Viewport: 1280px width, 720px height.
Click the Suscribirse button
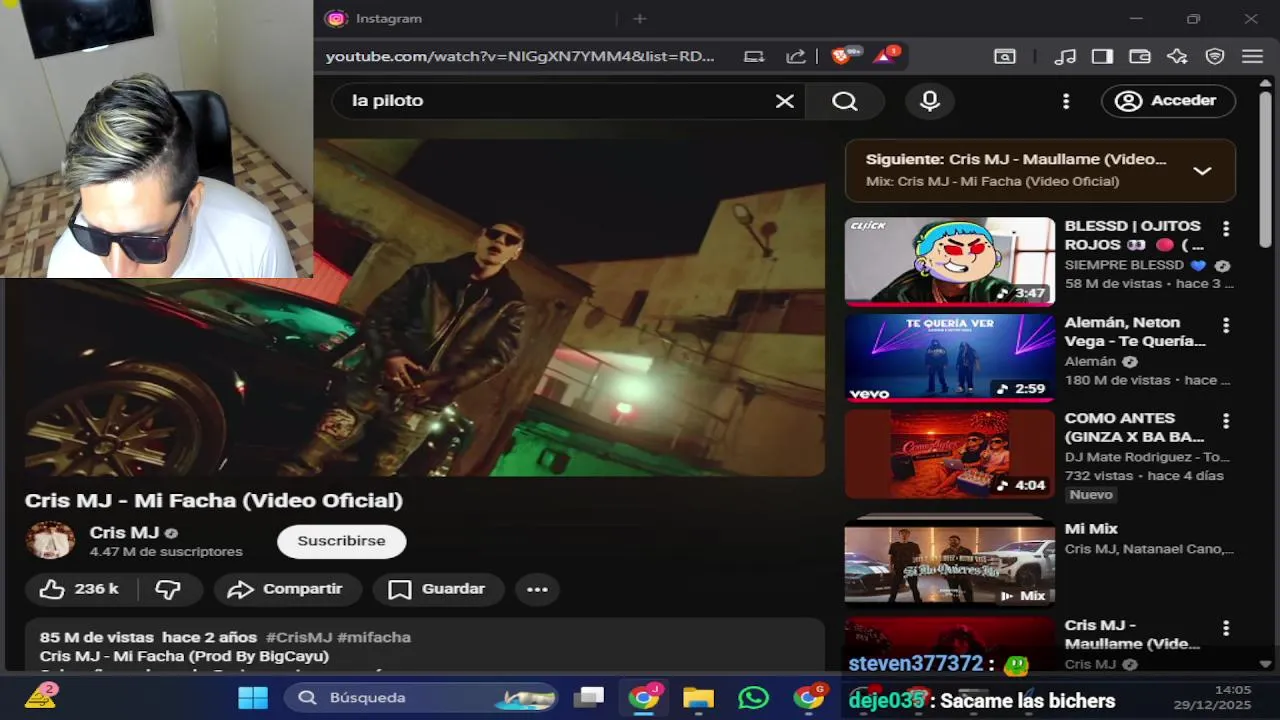point(341,541)
